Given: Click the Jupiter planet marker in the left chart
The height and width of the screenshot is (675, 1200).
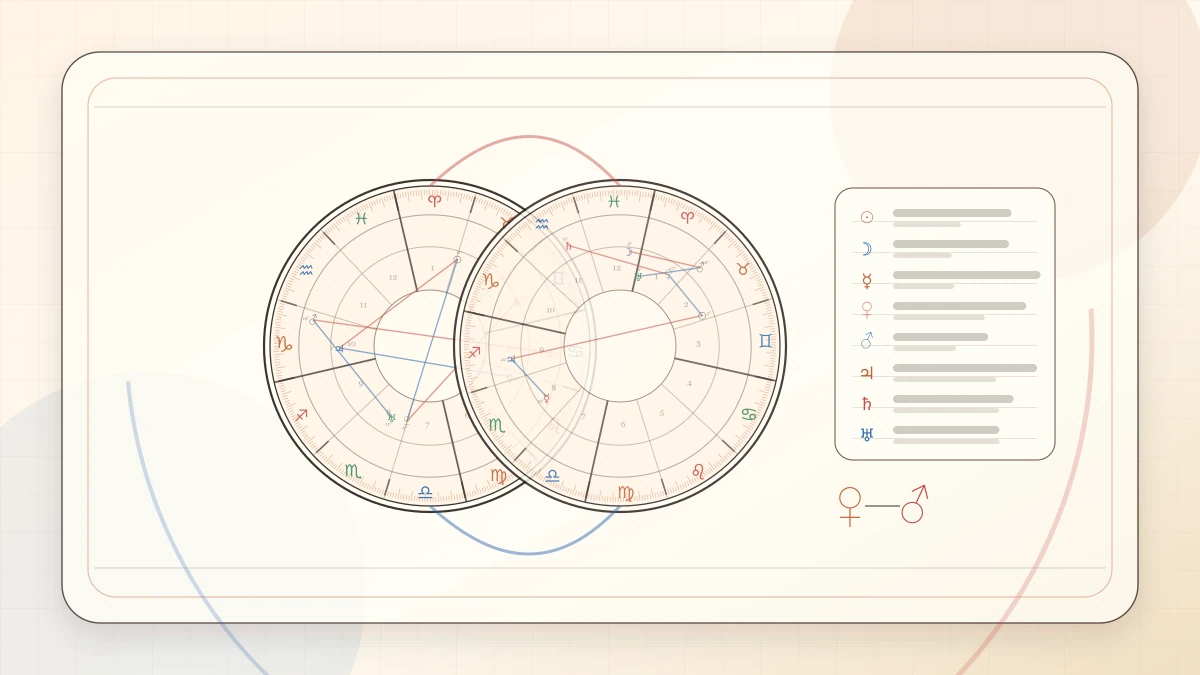Looking at the screenshot, I should point(339,348).
